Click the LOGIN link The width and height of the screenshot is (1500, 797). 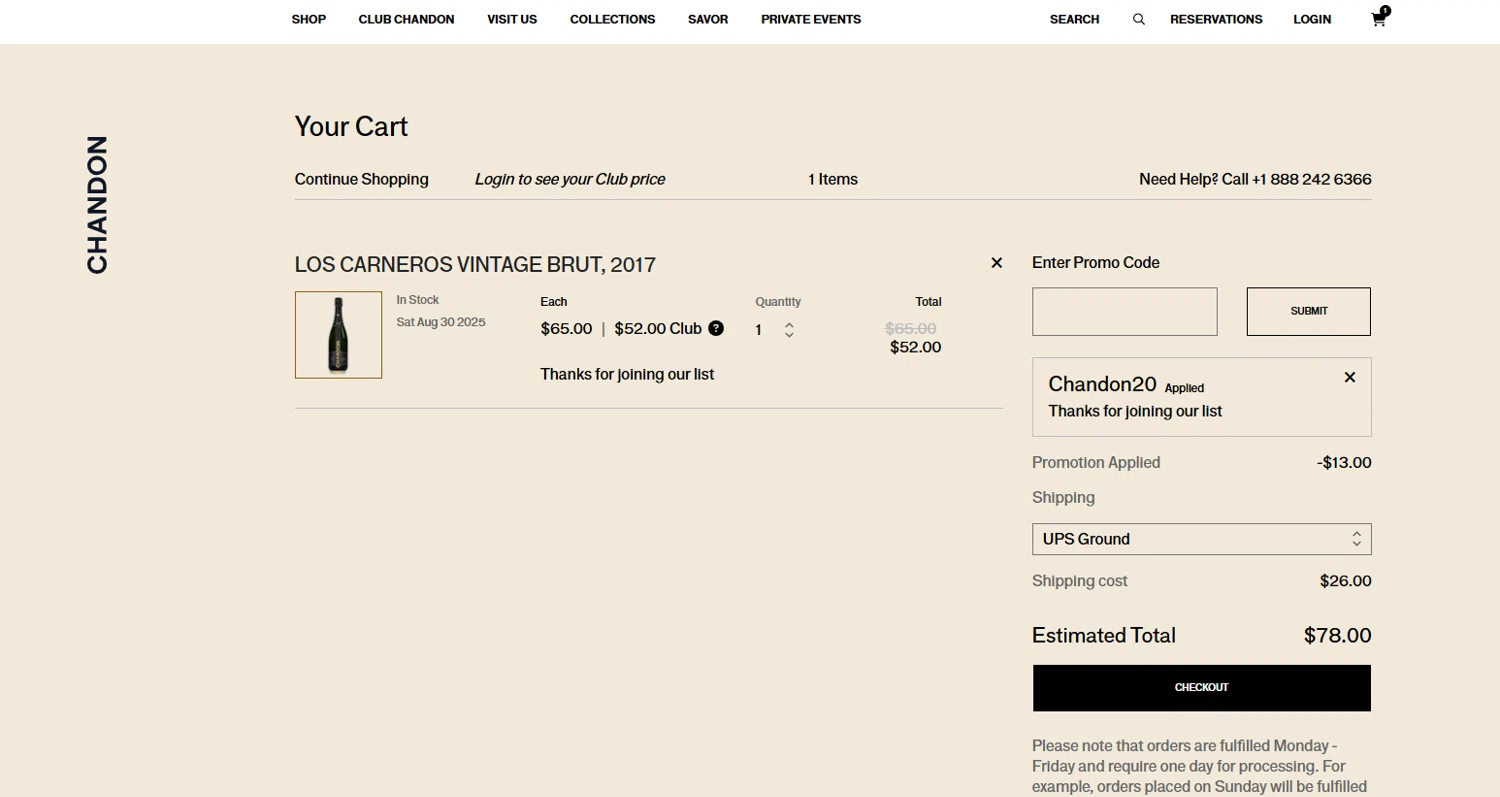click(1312, 19)
